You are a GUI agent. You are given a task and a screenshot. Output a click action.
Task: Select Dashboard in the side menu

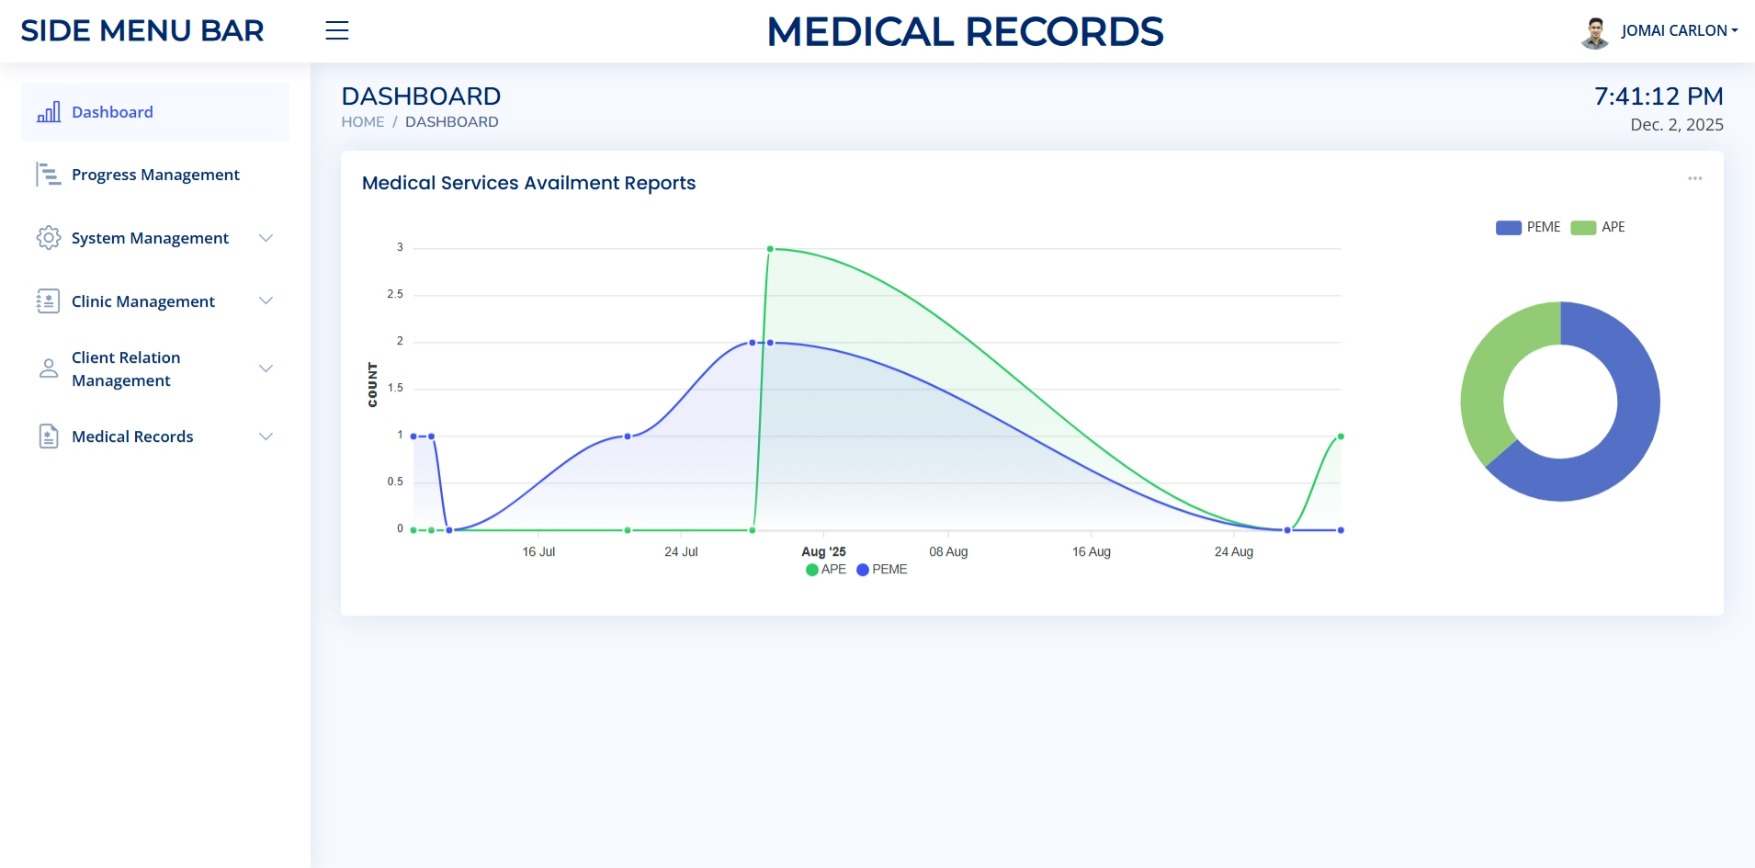(112, 112)
